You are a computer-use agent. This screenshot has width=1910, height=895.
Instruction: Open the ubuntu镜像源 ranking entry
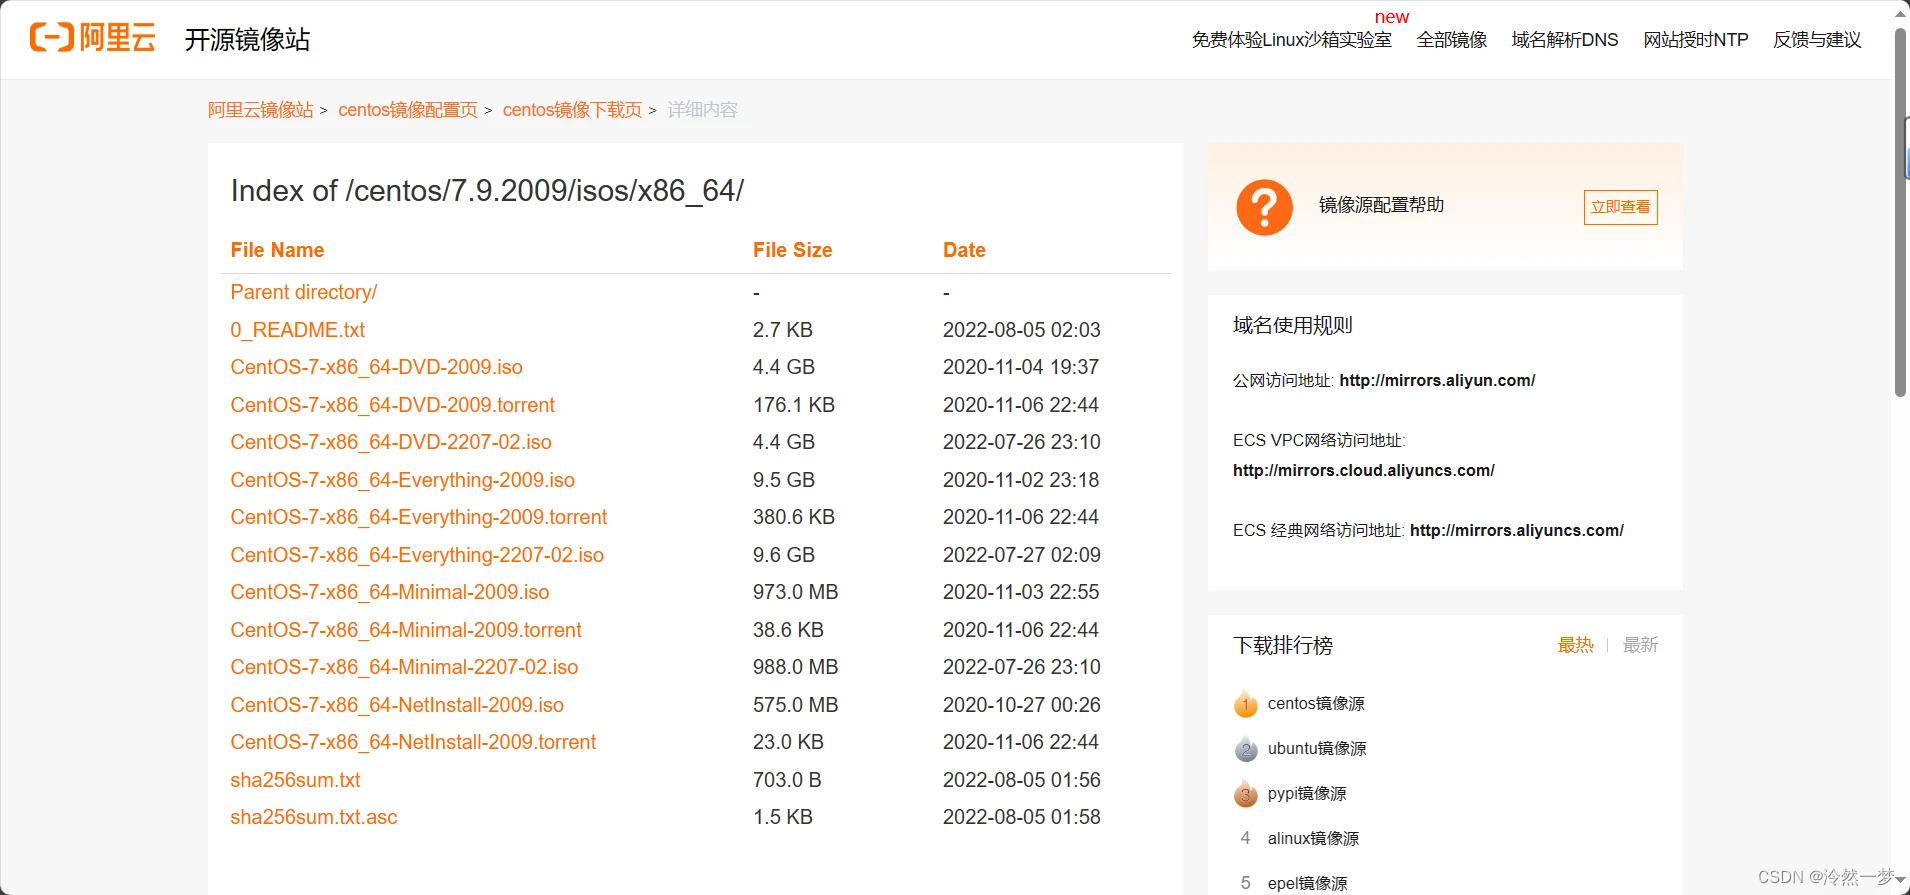click(1316, 748)
